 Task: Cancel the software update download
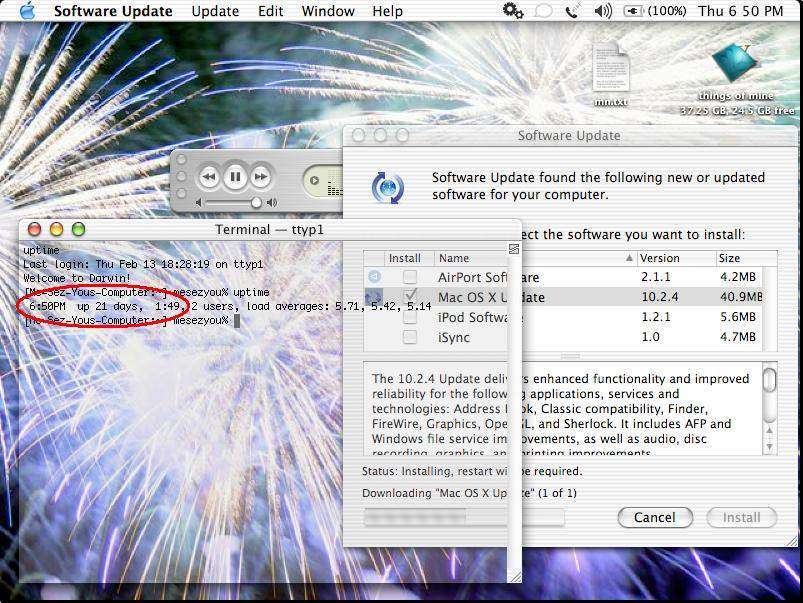click(655, 517)
